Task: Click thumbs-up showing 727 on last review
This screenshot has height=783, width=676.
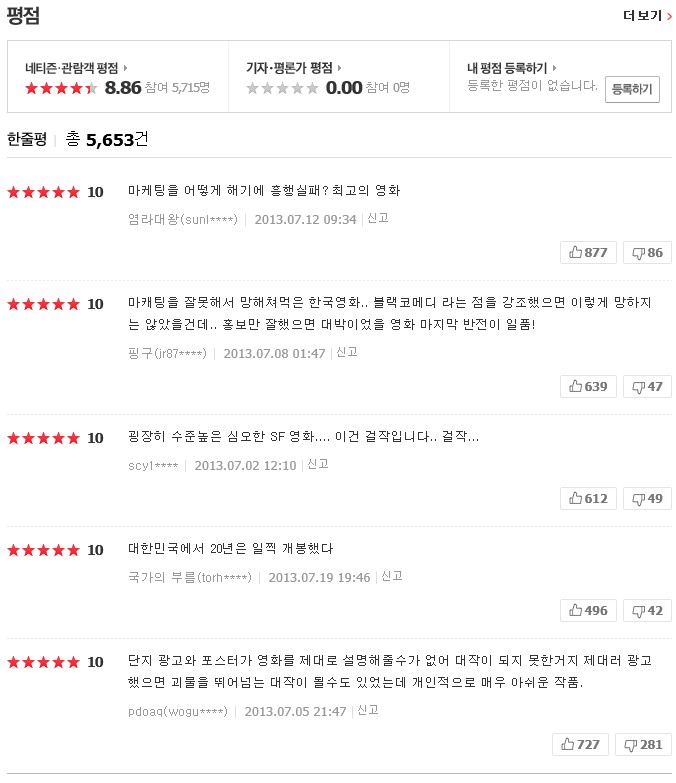Action: (580, 744)
